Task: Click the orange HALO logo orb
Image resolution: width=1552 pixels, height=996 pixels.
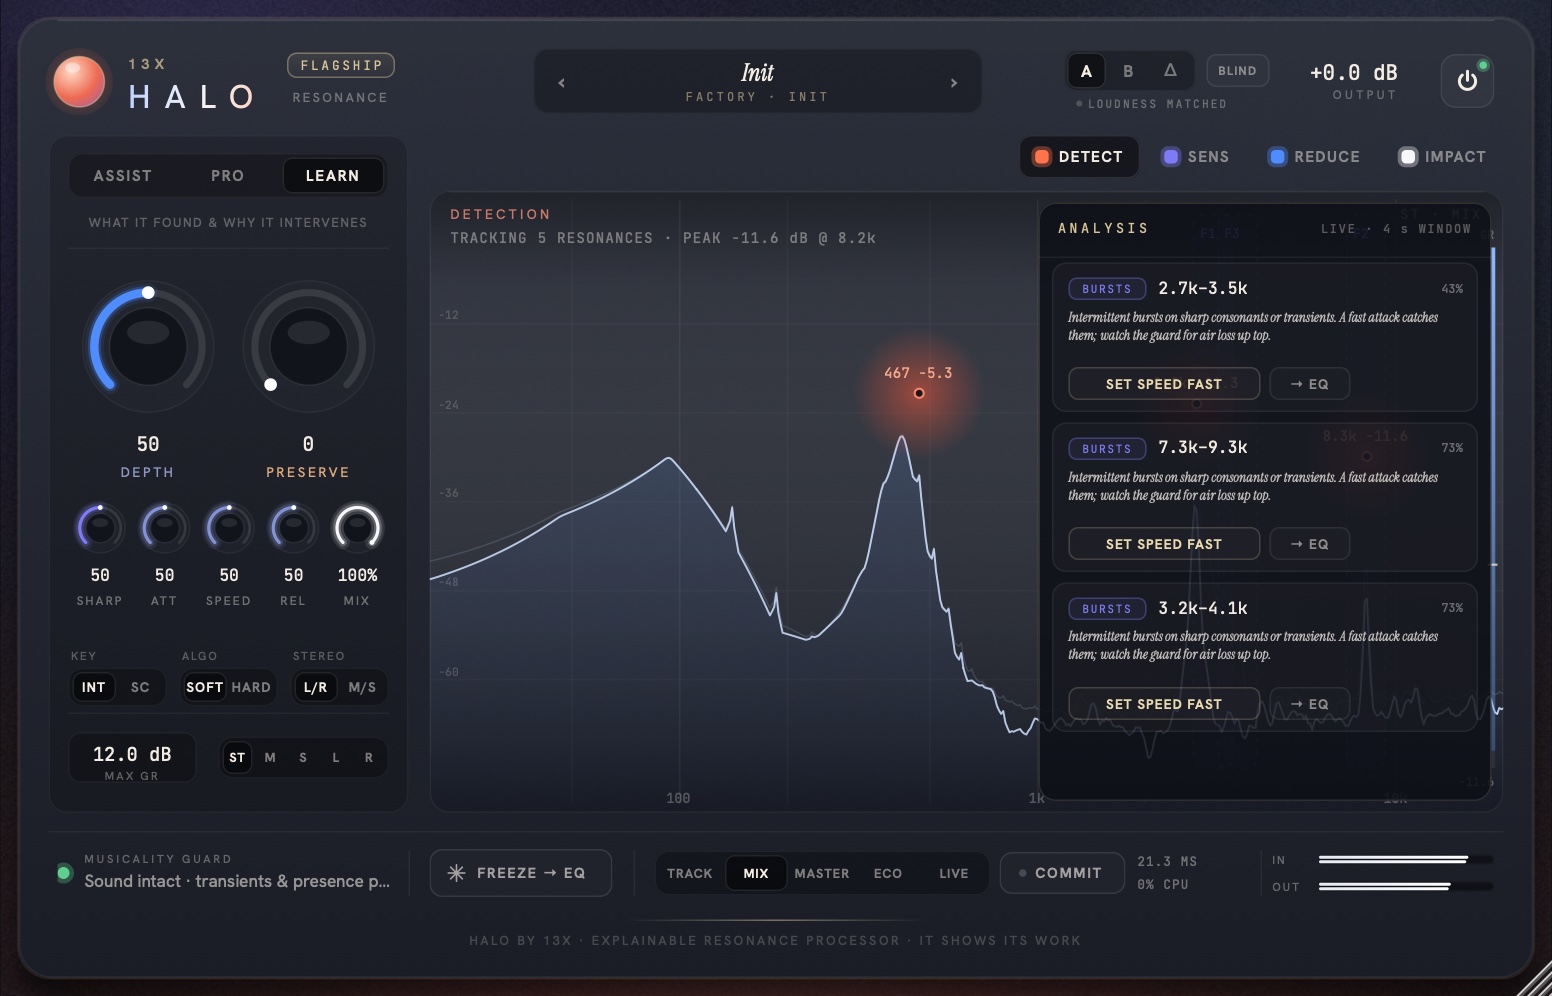Action: pyautogui.click(x=79, y=81)
